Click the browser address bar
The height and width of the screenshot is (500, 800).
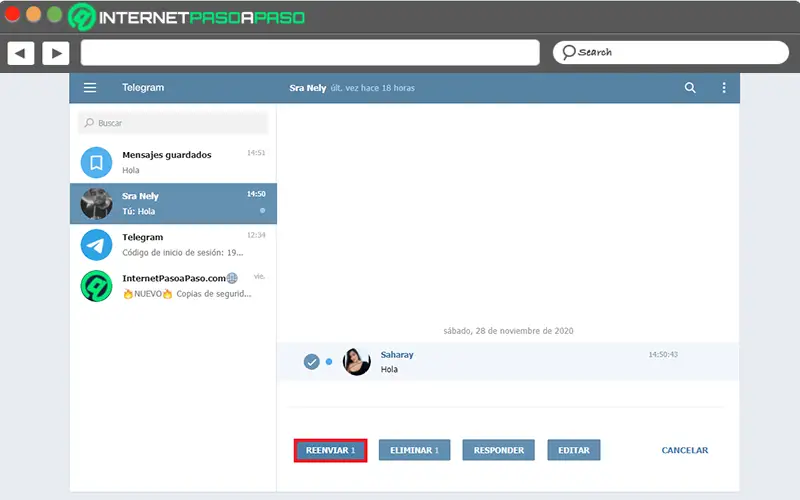310,53
